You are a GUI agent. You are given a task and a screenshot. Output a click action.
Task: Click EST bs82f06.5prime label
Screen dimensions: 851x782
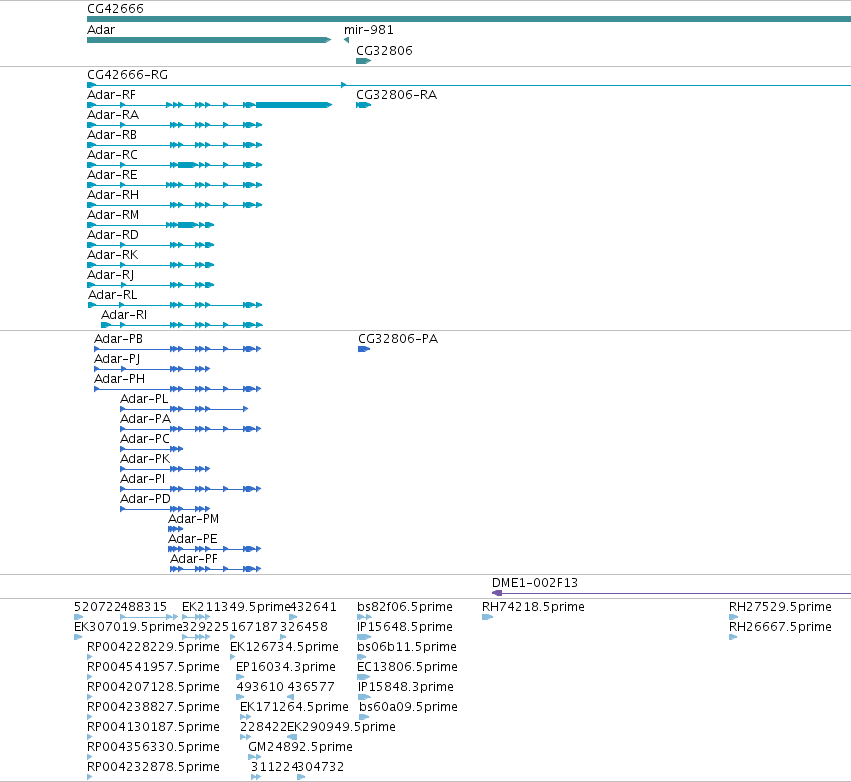(404, 607)
